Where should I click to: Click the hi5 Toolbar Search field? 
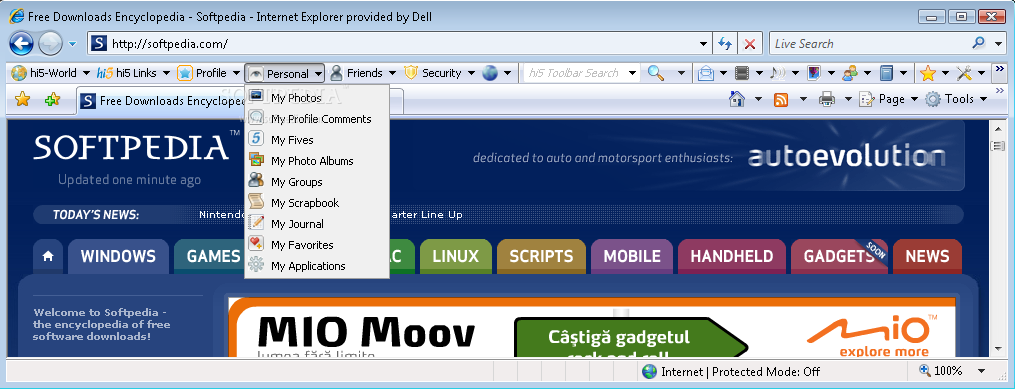[574, 73]
